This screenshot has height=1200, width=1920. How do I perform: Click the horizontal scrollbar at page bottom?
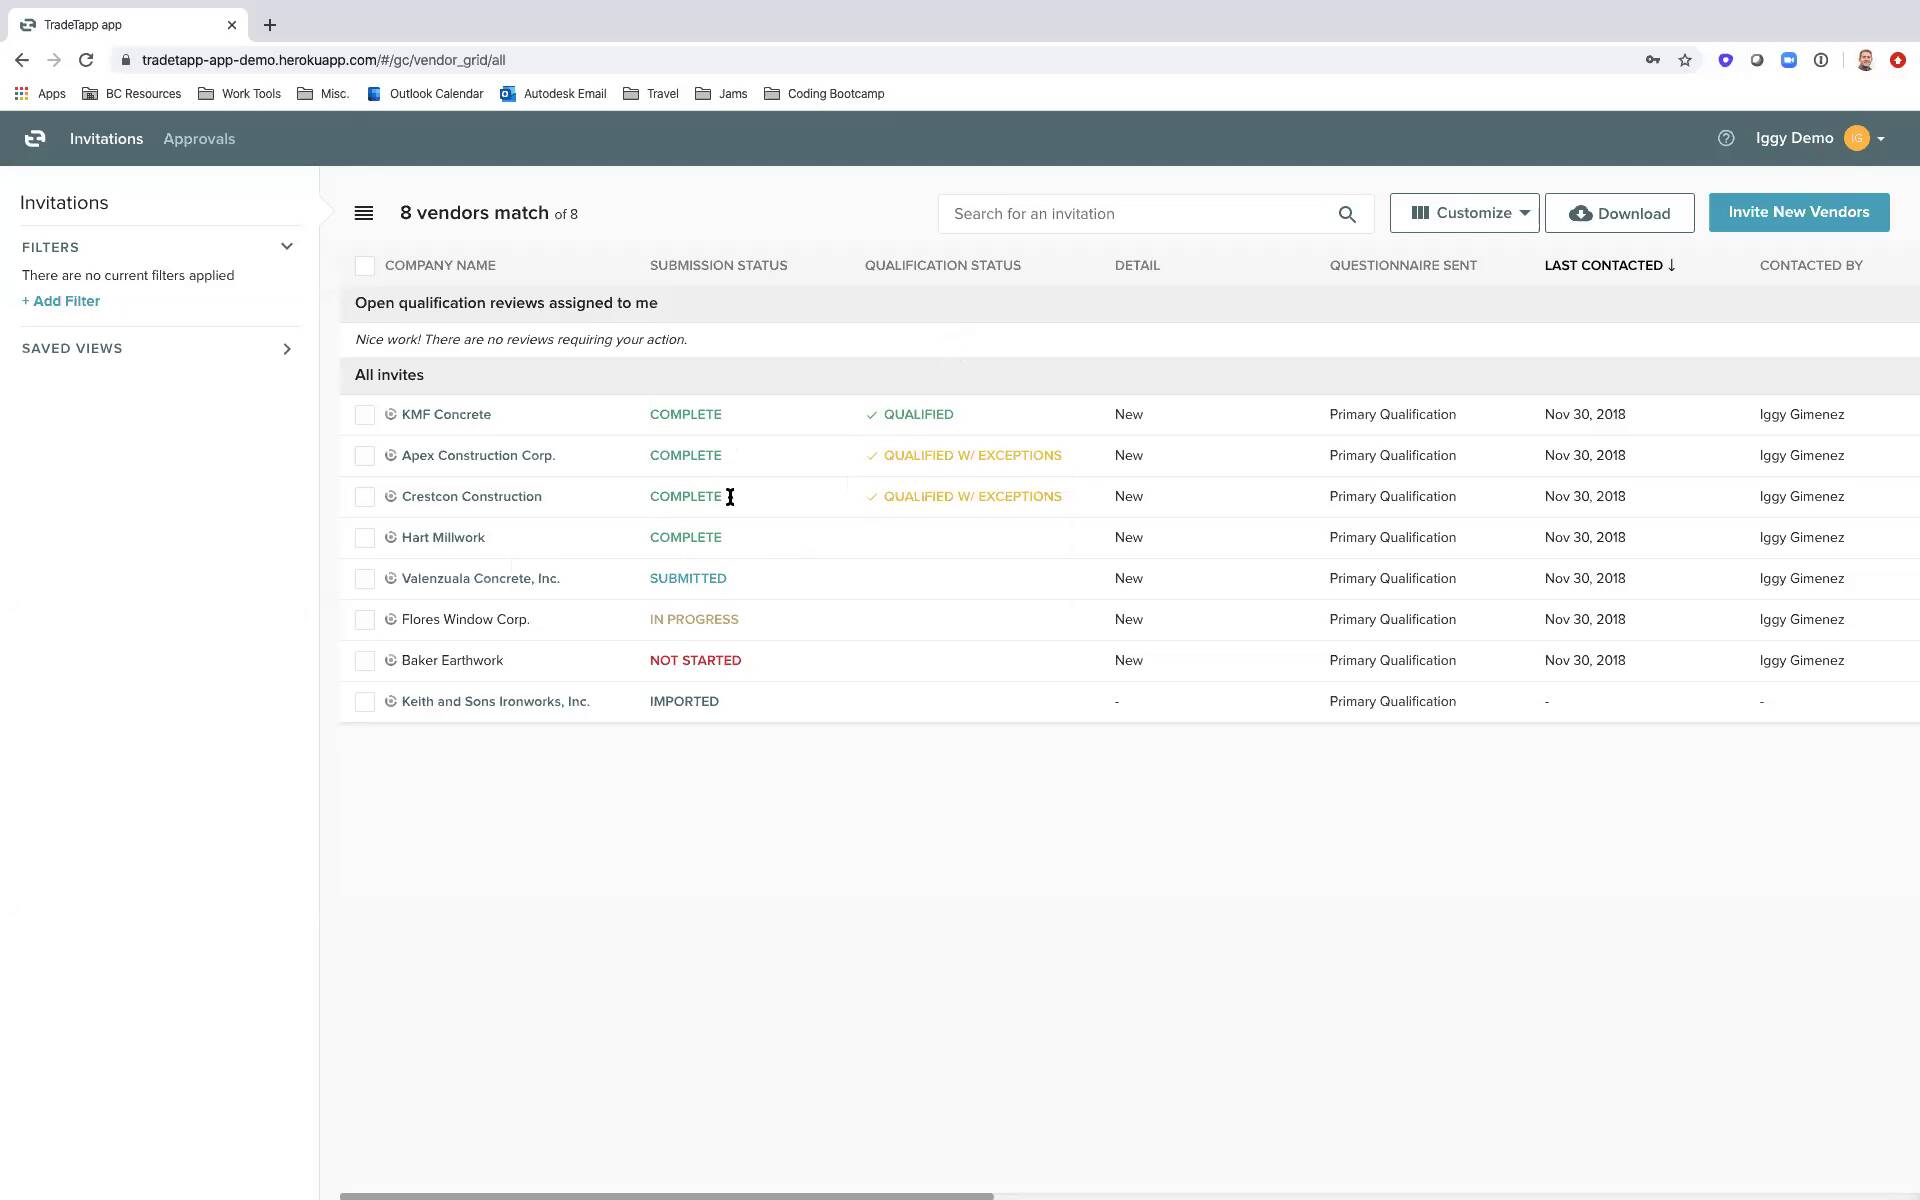(668, 1194)
